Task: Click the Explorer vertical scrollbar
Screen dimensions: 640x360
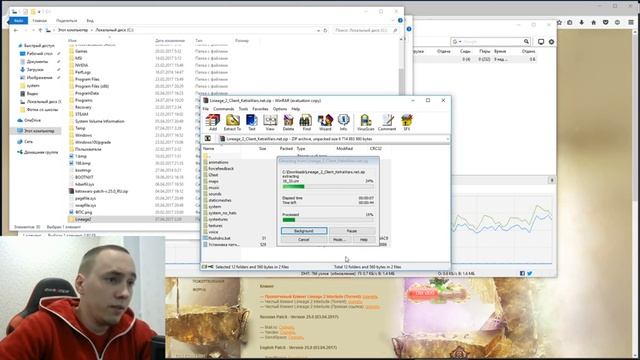Action: point(402,135)
